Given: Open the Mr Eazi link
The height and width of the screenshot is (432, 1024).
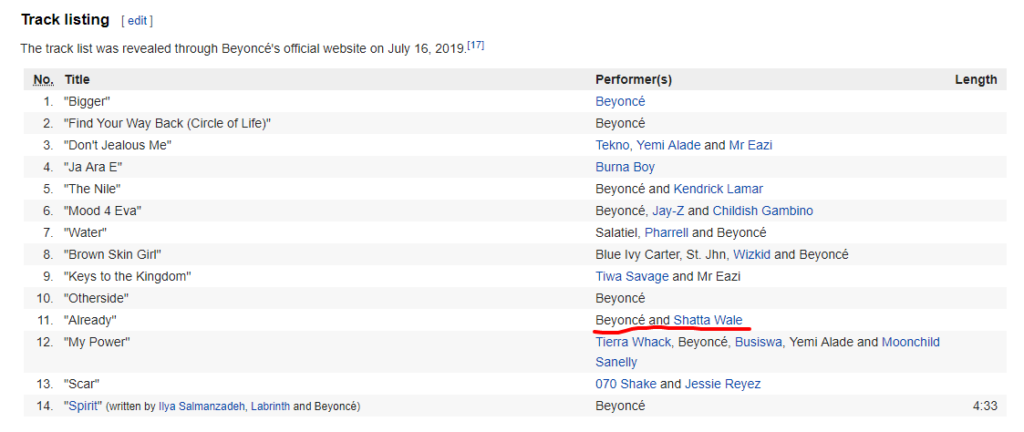Looking at the screenshot, I should tap(750, 145).
